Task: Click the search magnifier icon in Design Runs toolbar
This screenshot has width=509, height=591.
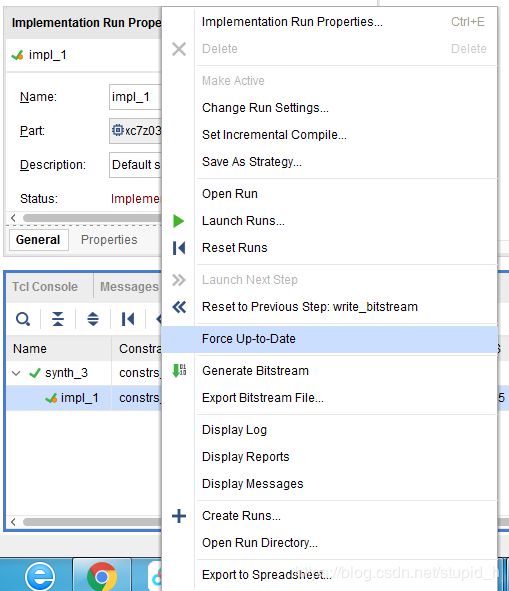Action: tap(23, 319)
